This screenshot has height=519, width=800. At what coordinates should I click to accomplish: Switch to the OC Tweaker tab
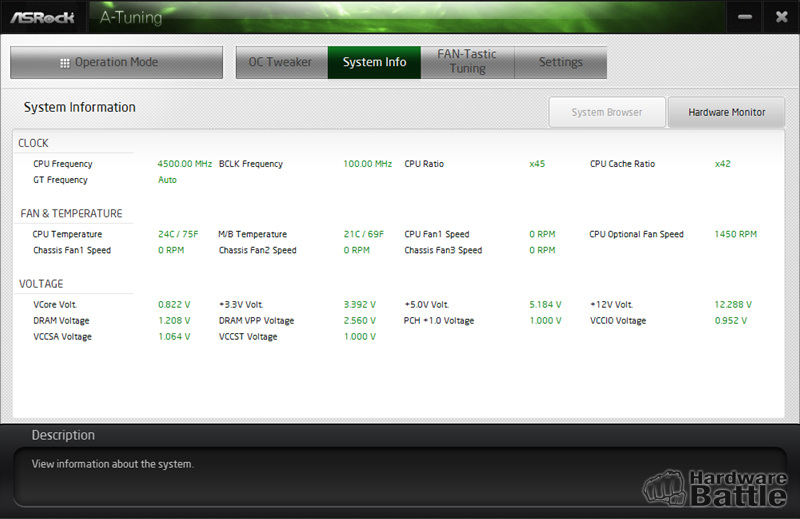pyautogui.click(x=282, y=62)
